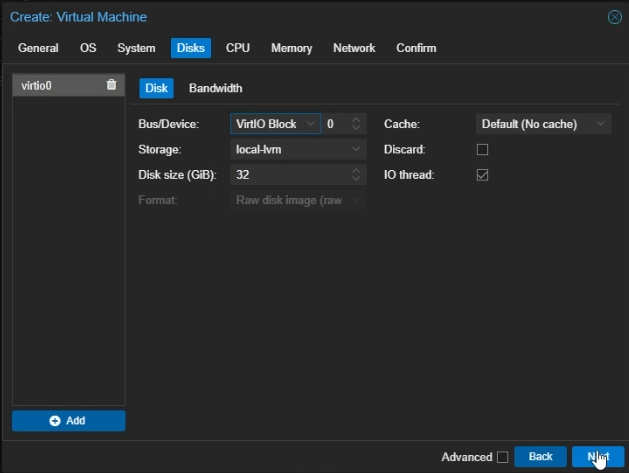Delete virtio0 disk with trash icon
Viewport: 629px width, 473px height.
pyautogui.click(x=112, y=86)
